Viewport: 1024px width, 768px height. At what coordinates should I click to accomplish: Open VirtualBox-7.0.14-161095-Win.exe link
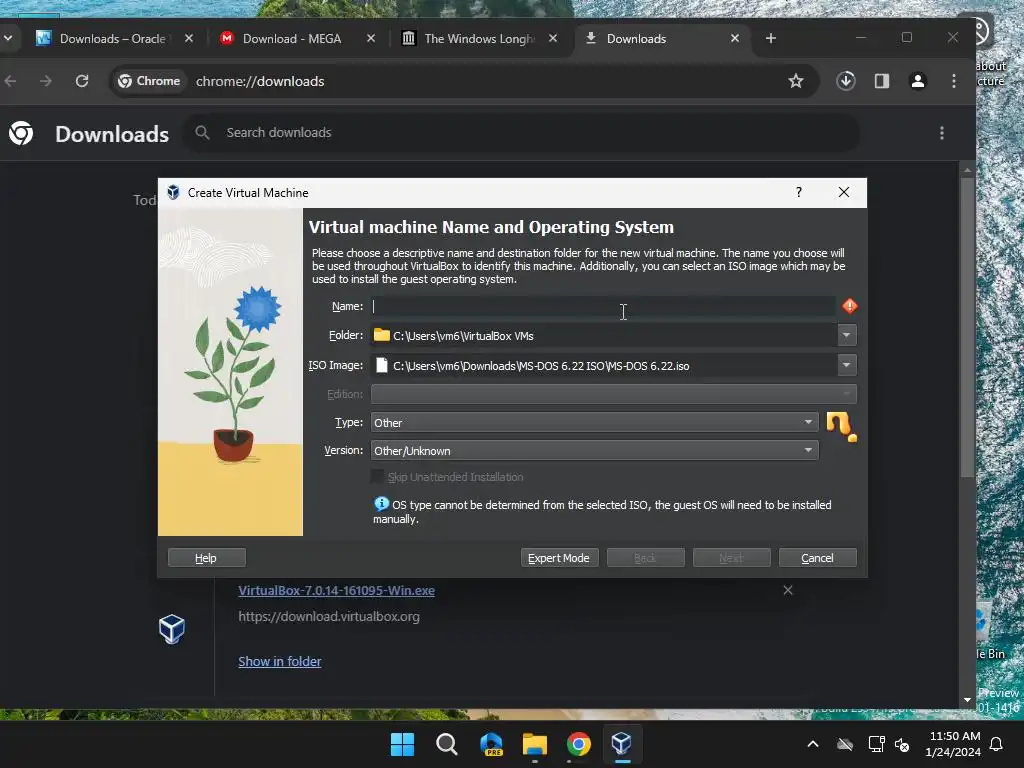click(x=336, y=590)
